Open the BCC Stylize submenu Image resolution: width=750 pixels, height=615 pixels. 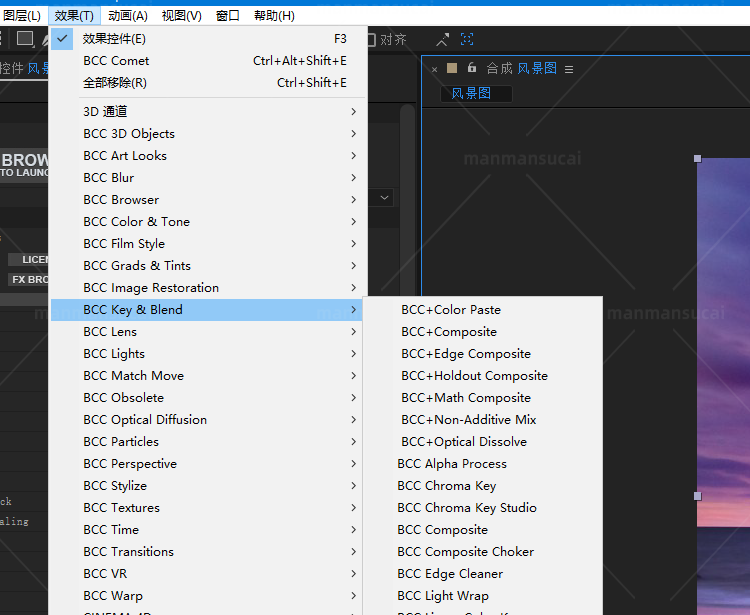[208, 485]
